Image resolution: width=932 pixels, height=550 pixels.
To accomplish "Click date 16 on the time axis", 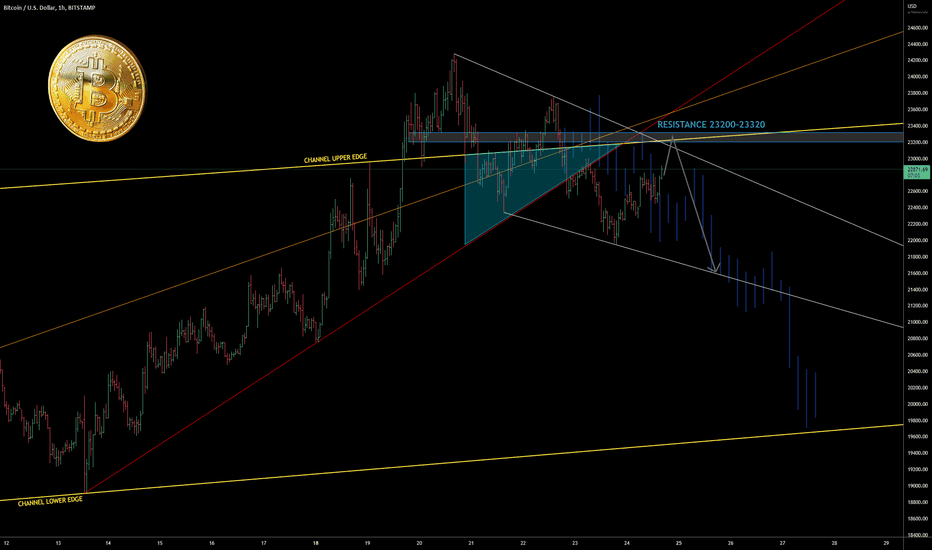I will (x=212, y=543).
